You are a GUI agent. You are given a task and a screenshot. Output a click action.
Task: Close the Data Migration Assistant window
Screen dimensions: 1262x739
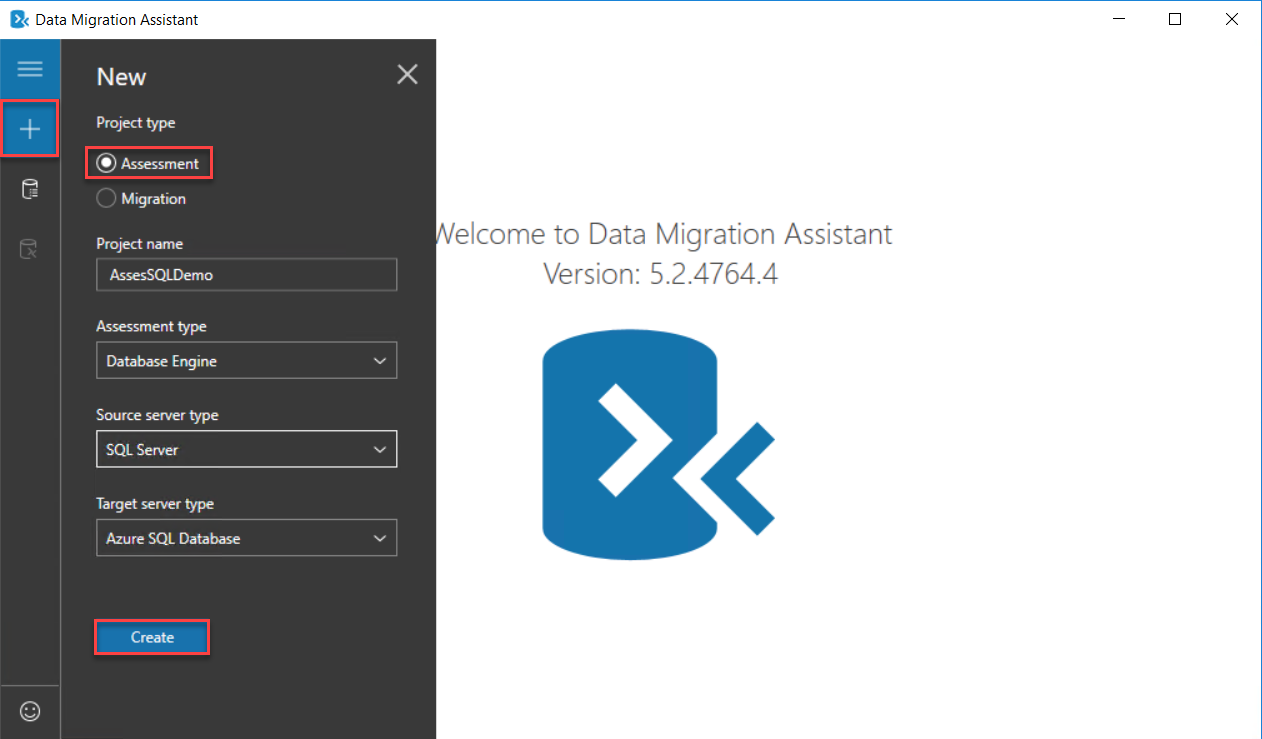coord(1232,19)
